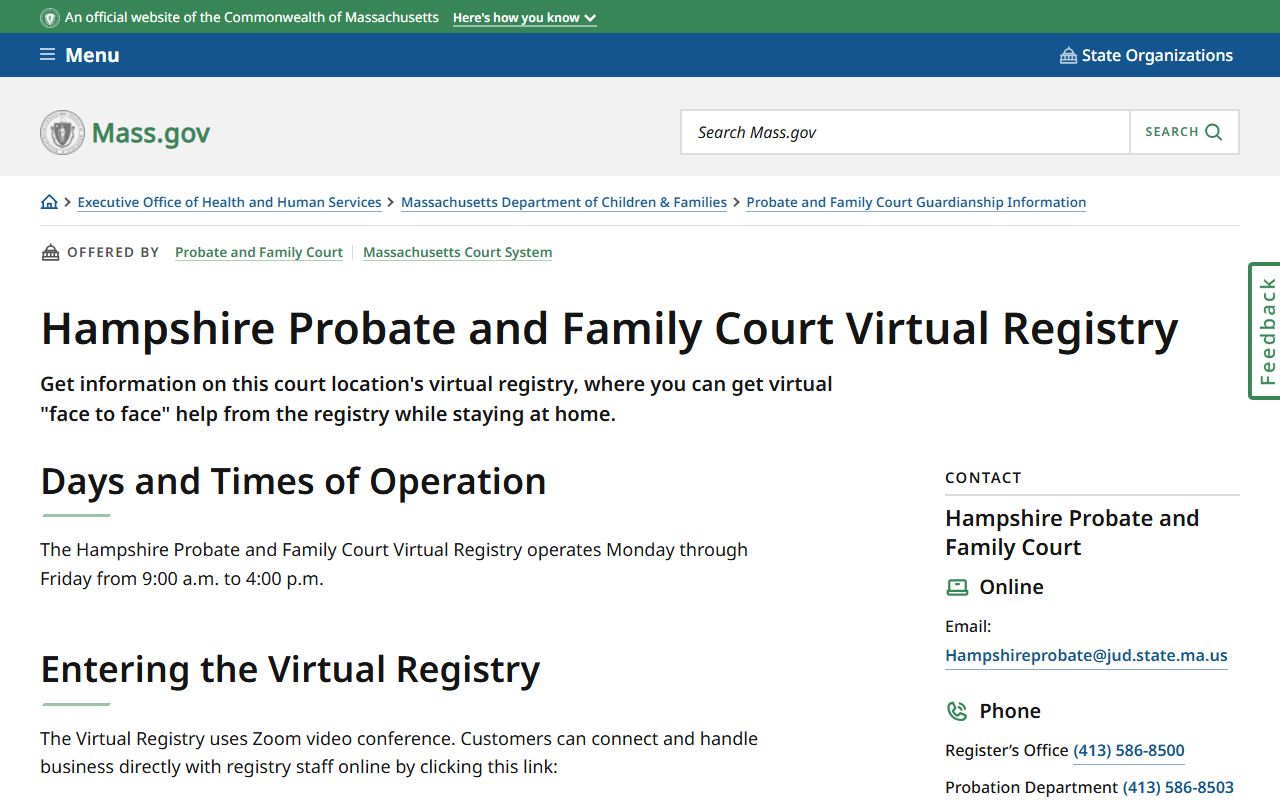Click the Massachusetts state seal in the green banner
Image resolution: width=1280 pixels, height=800 pixels.
(x=50, y=18)
